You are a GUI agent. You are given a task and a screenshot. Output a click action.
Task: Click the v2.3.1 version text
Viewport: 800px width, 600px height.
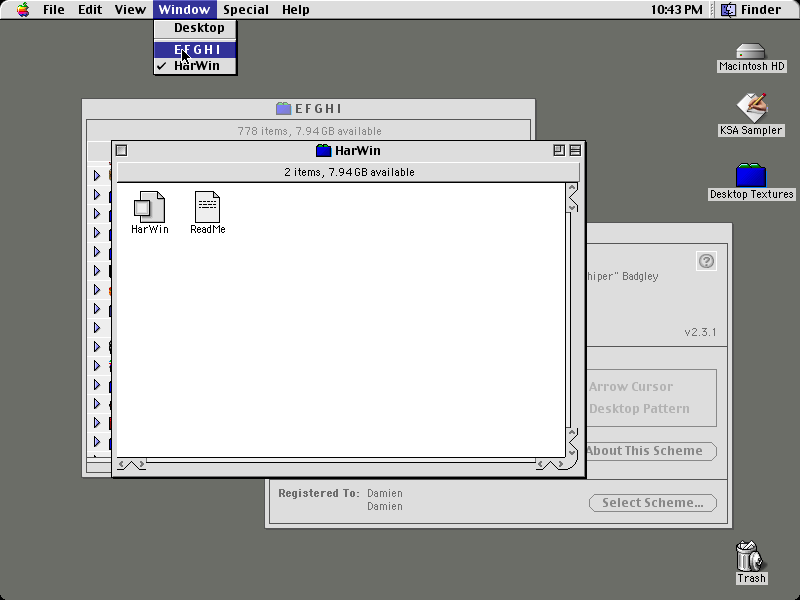(700, 332)
